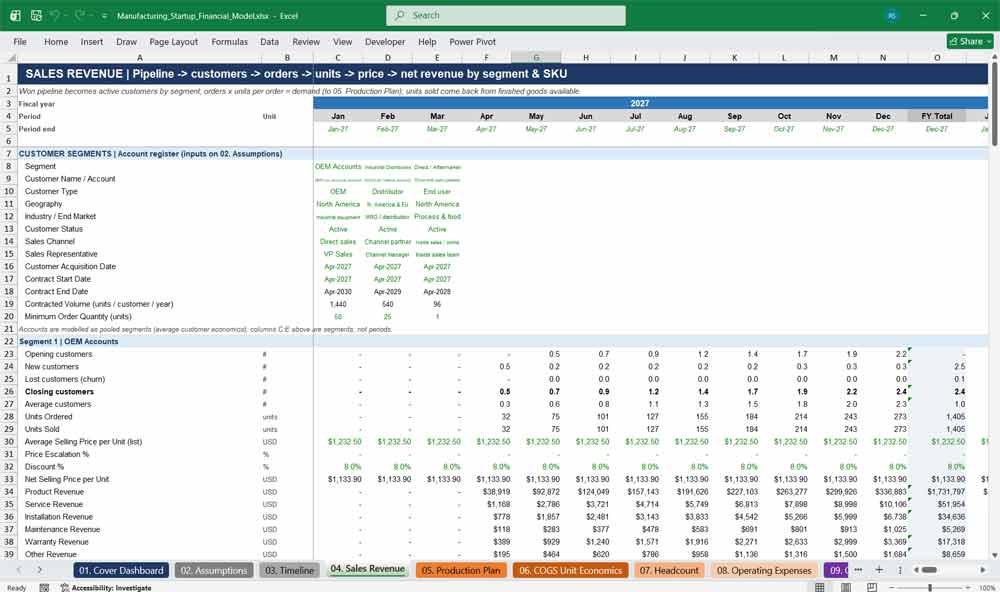The image size is (1000, 592).
Task: Switch to the 01. Cover Dashboard sheet
Action: tap(121, 570)
